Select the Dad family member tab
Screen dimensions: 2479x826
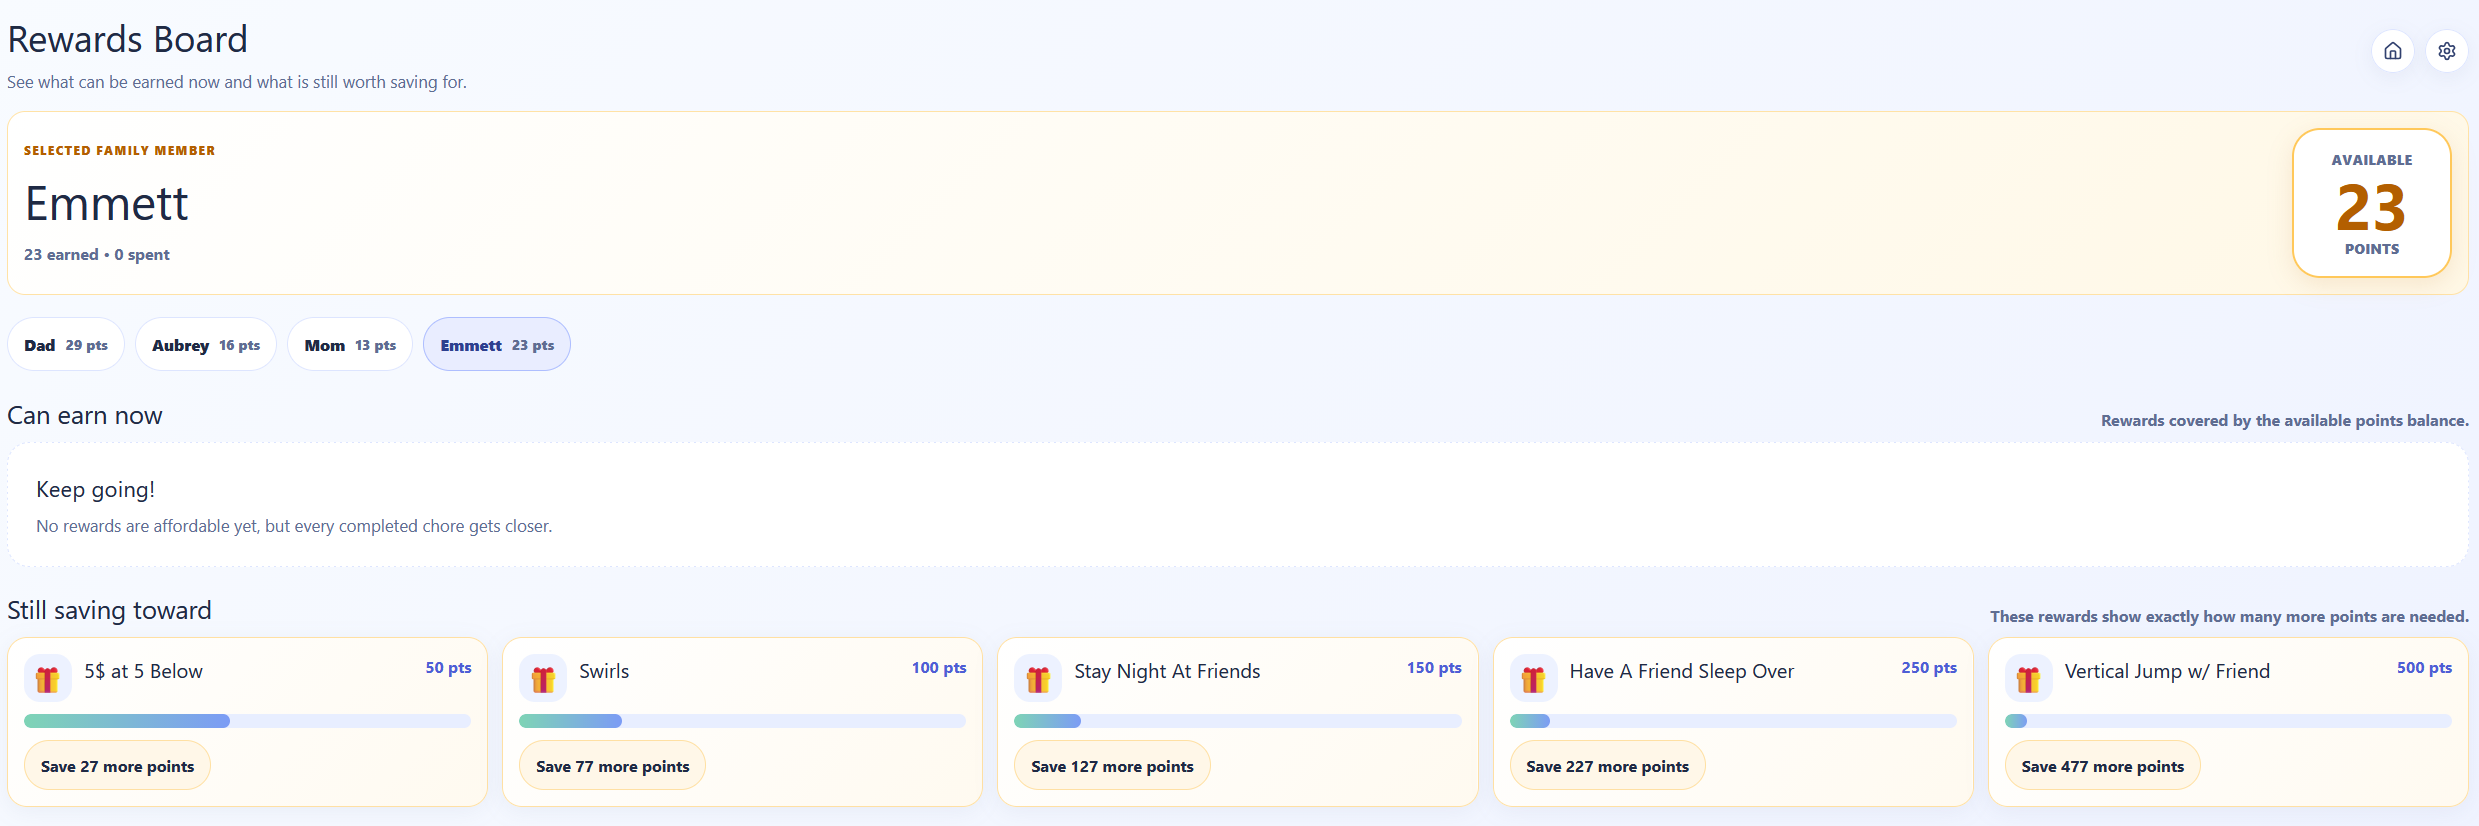[66, 345]
